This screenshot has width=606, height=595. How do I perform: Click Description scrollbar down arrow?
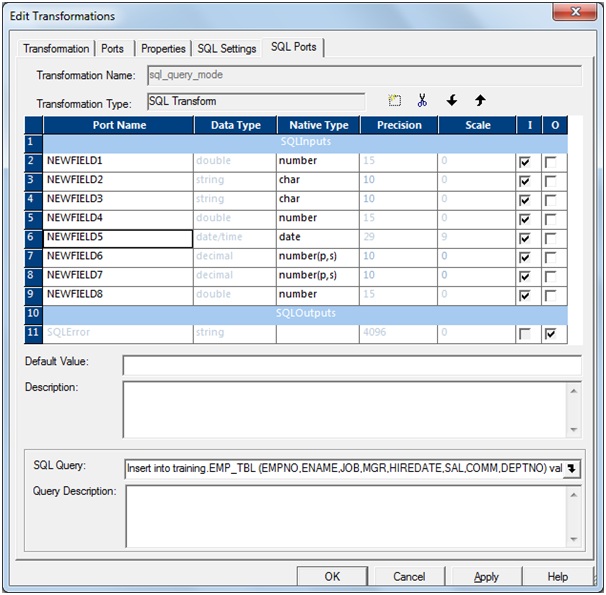click(x=574, y=430)
